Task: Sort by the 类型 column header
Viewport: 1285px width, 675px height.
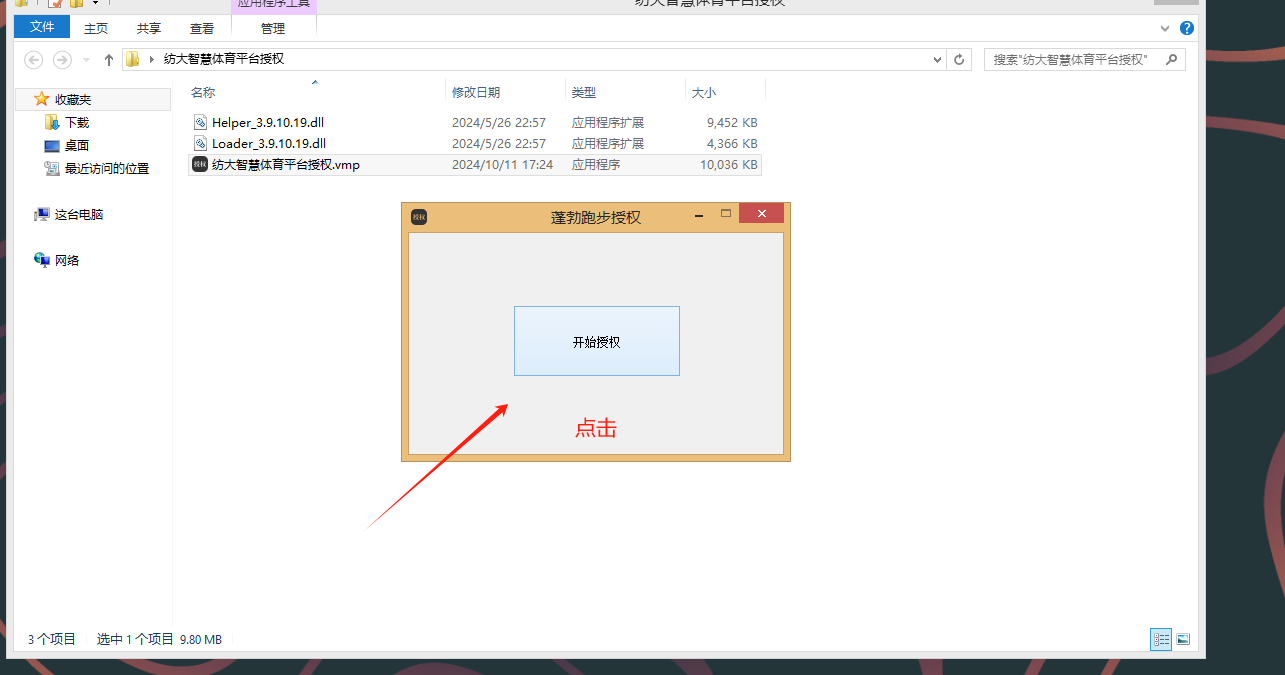Action: pos(584,92)
